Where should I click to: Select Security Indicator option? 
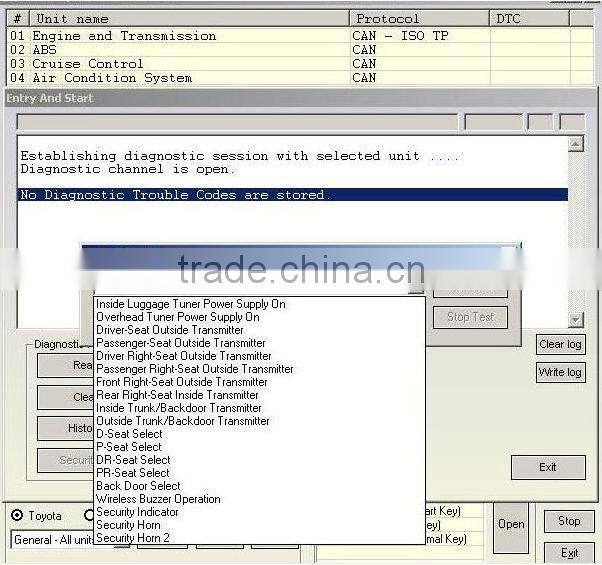[x=137, y=512]
